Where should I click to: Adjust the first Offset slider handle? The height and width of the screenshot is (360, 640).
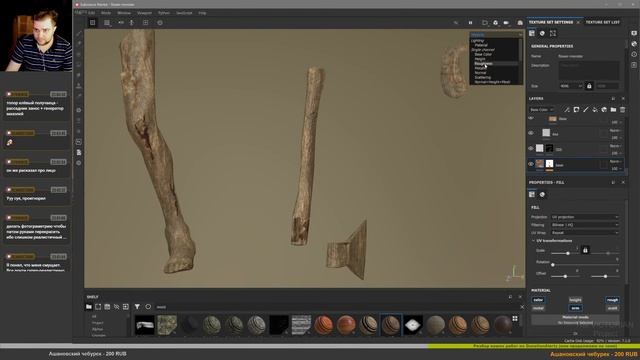click(x=565, y=276)
